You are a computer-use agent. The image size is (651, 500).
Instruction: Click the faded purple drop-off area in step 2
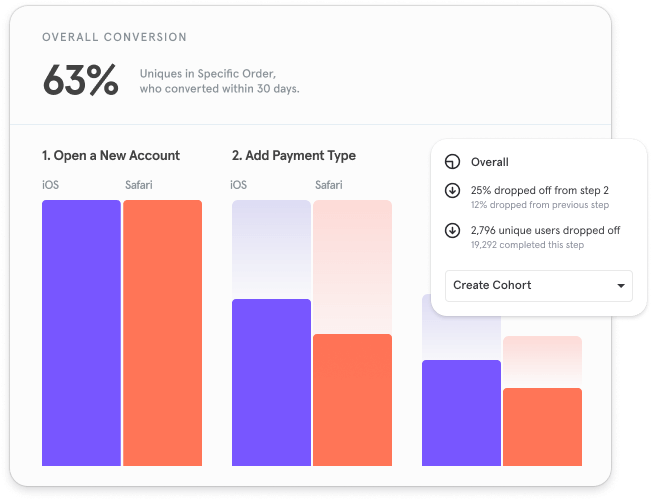pyautogui.click(x=271, y=250)
